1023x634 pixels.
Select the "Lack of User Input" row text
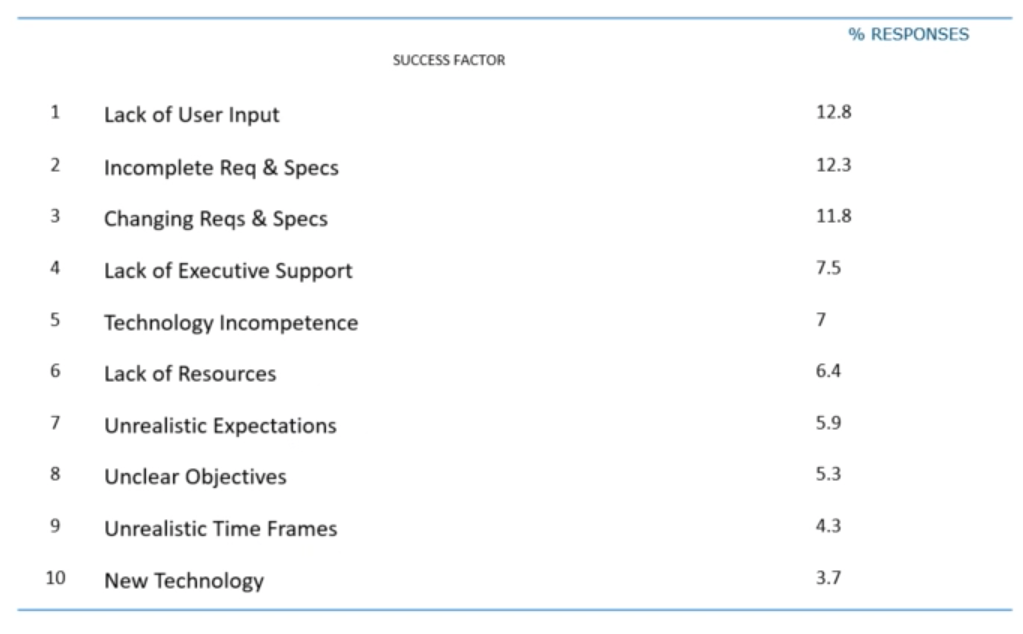(x=192, y=115)
